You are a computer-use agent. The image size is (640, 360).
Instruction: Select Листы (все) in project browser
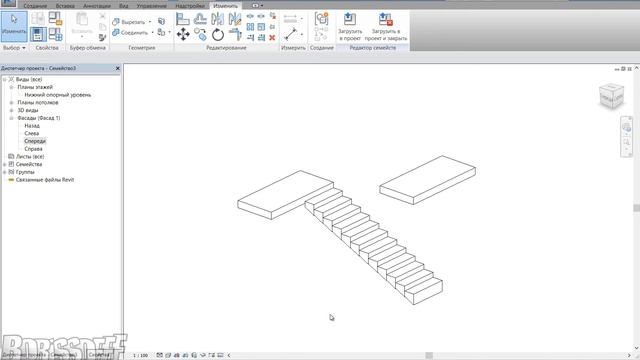[30, 157]
